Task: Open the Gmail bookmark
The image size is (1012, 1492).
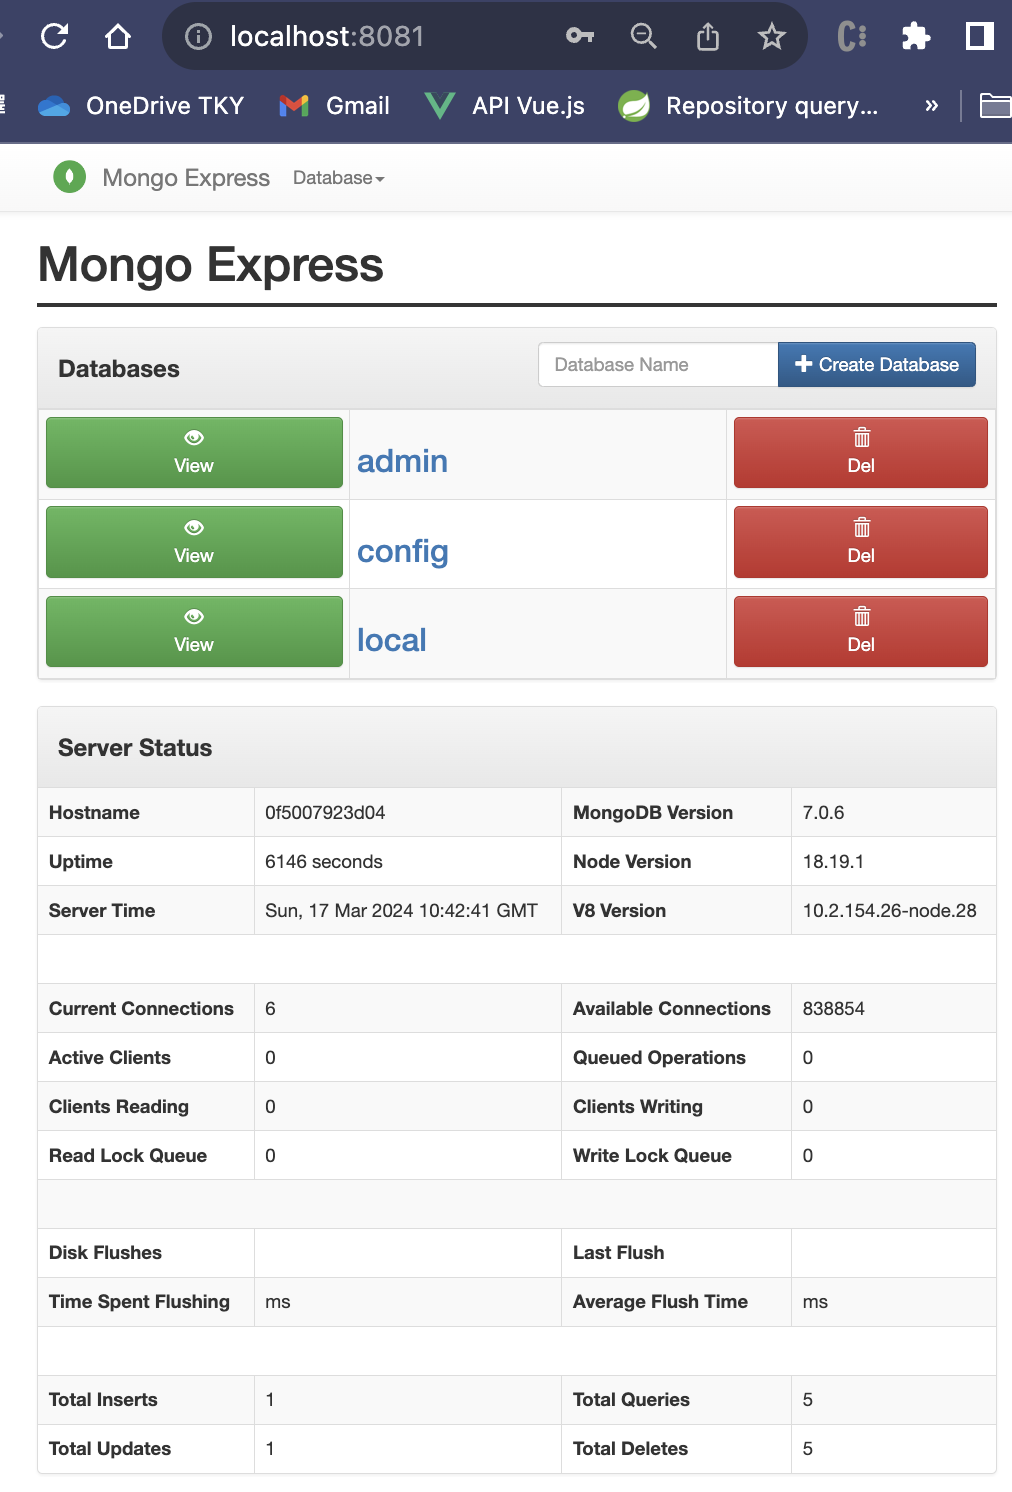Action: pyautogui.click(x=335, y=105)
